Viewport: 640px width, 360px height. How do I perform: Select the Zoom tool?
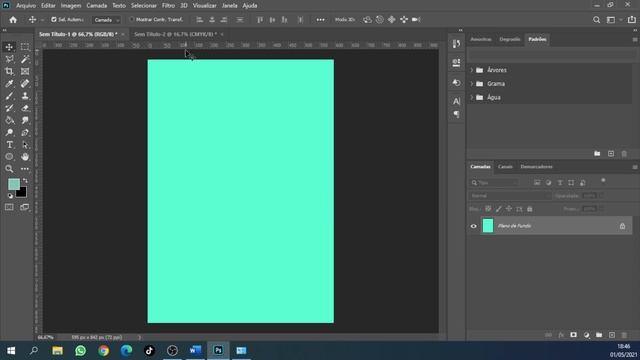coord(9,169)
